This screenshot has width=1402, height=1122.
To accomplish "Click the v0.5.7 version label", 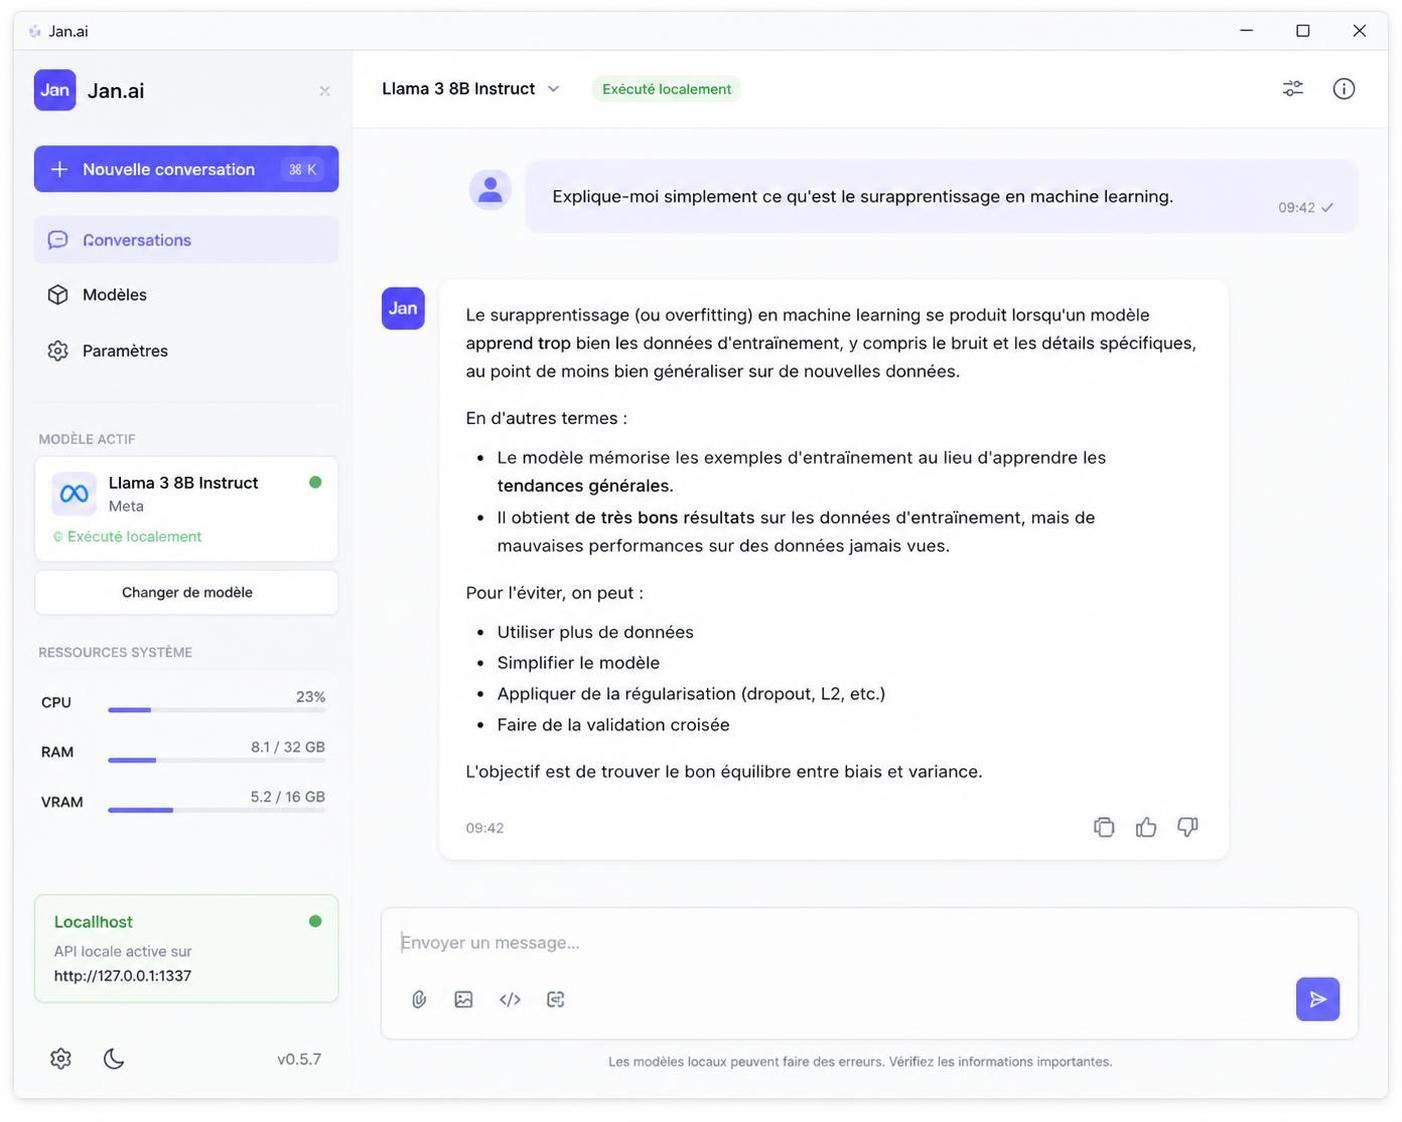I will 299,1059.
